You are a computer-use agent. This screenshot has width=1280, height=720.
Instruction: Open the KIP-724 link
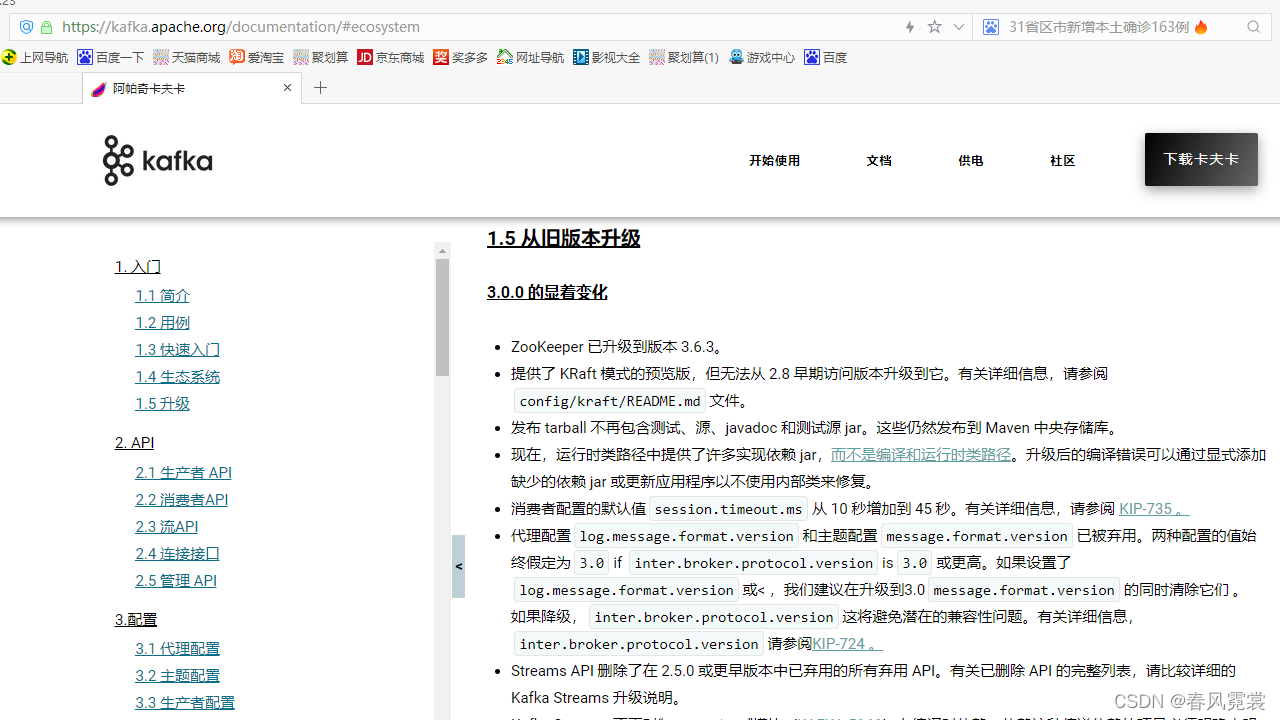(847, 643)
